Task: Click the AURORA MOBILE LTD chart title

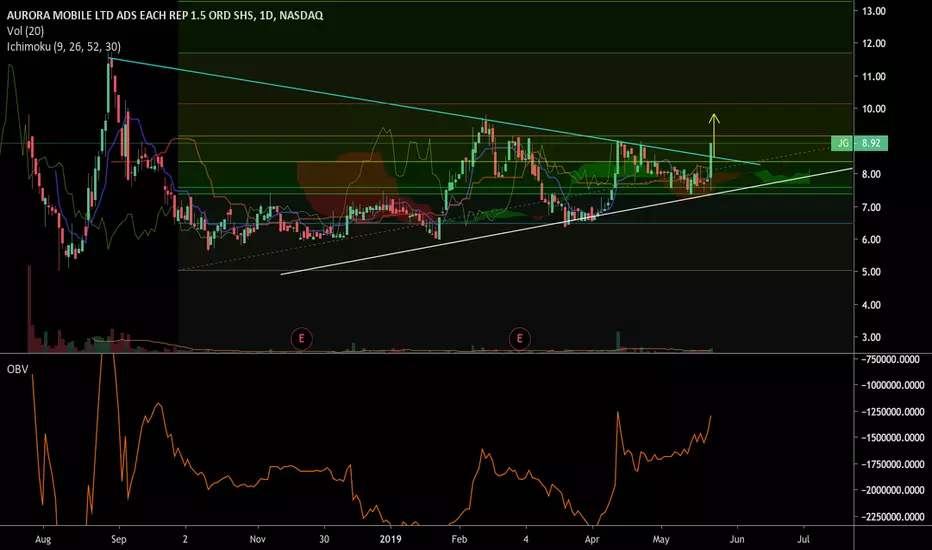Action: coord(165,15)
